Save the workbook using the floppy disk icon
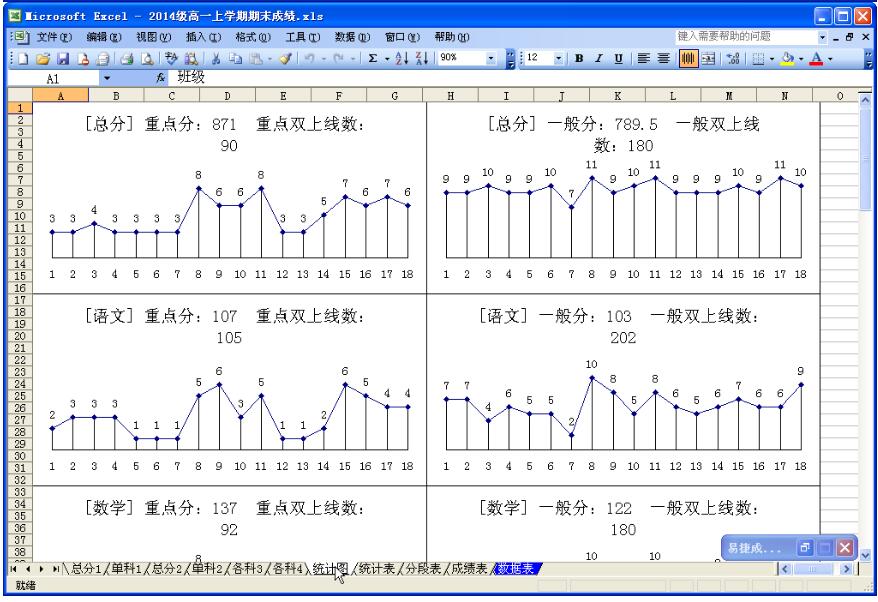This screenshot has width=878, height=602. click(63, 58)
